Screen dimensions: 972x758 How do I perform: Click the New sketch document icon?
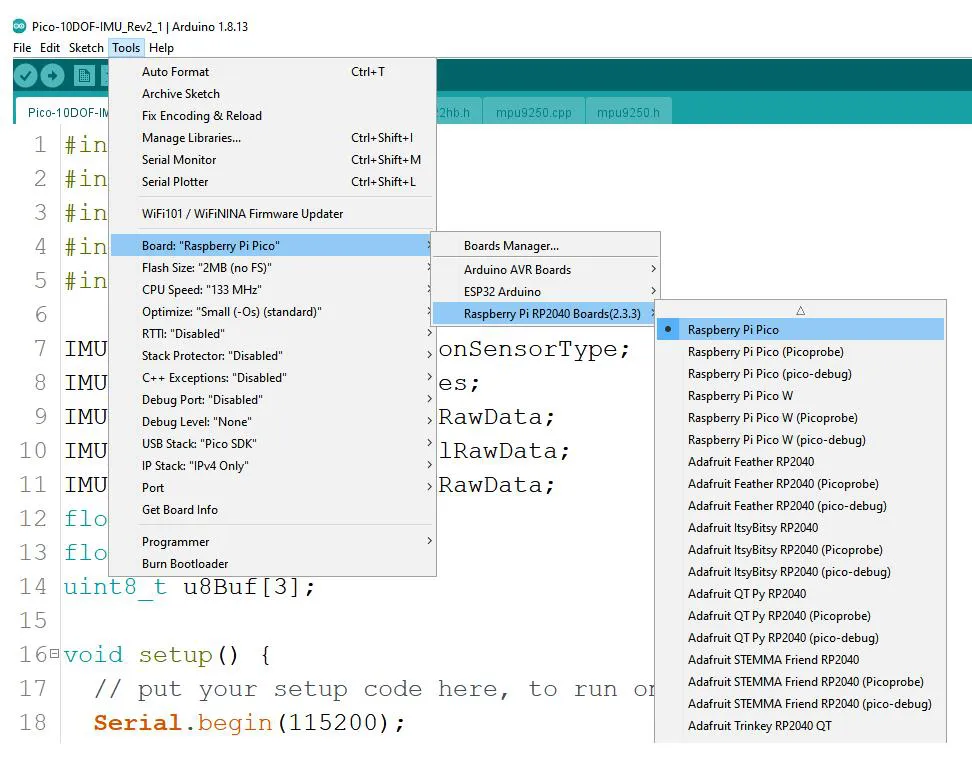click(84, 76)
